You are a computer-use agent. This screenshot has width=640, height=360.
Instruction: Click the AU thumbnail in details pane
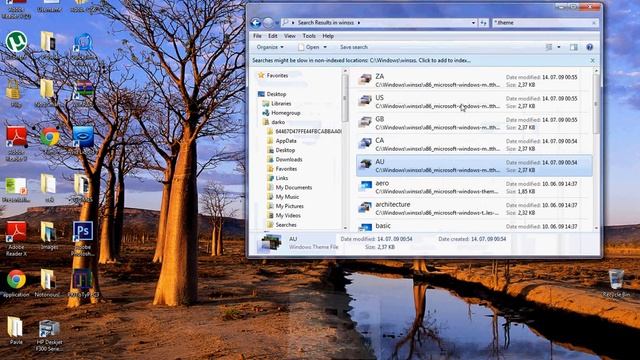271,243
